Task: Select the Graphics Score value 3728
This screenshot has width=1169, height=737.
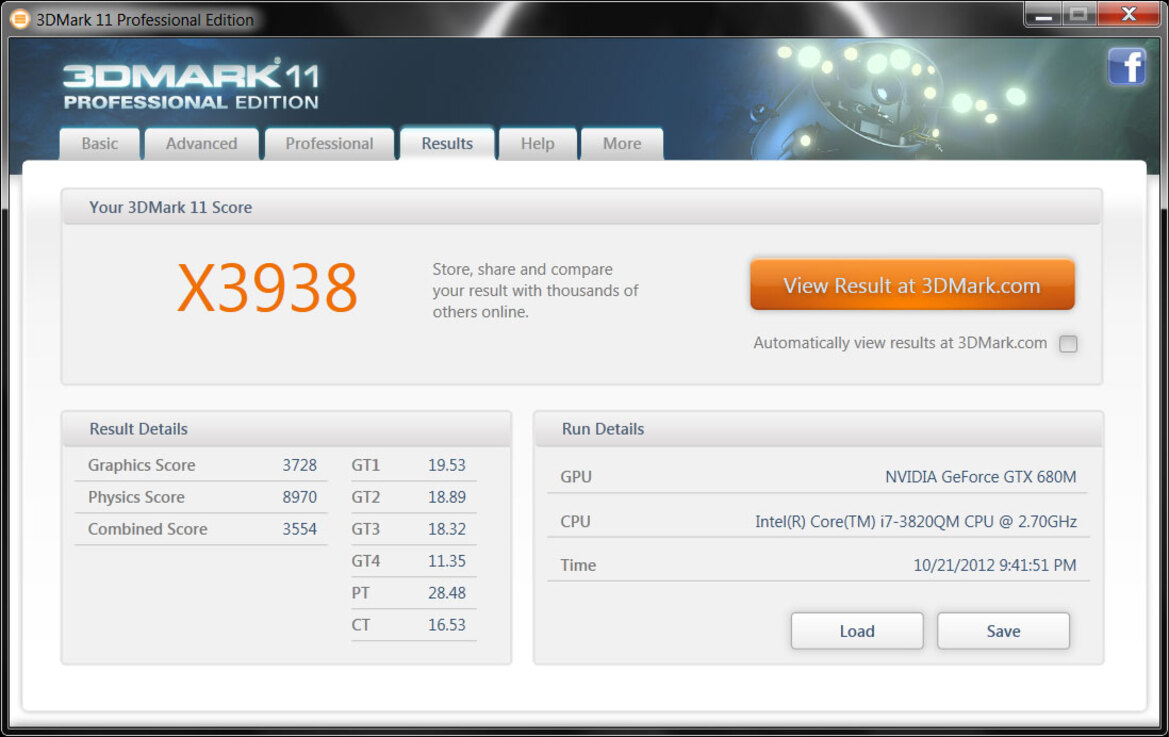Action: click(300, 465)
